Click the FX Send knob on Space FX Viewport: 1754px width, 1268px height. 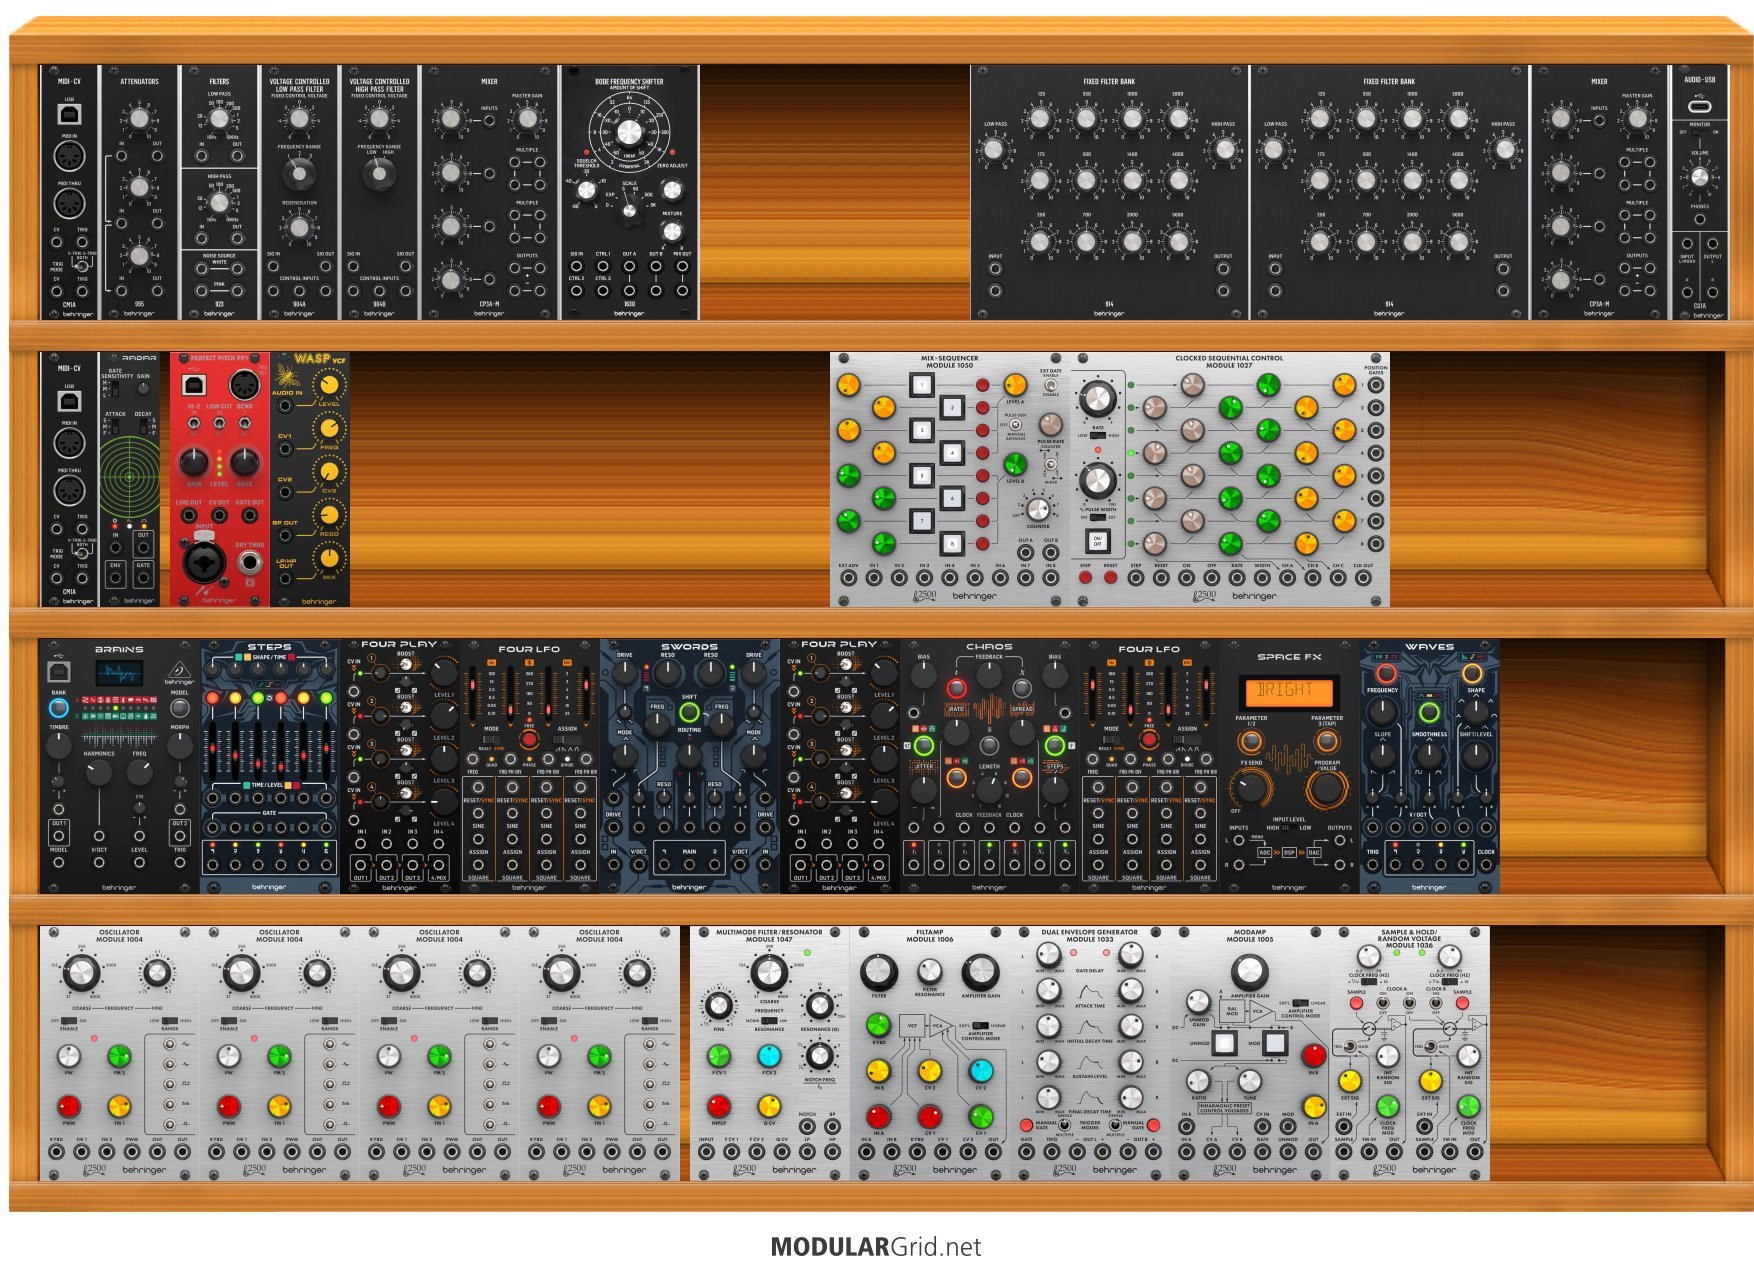1250,789
